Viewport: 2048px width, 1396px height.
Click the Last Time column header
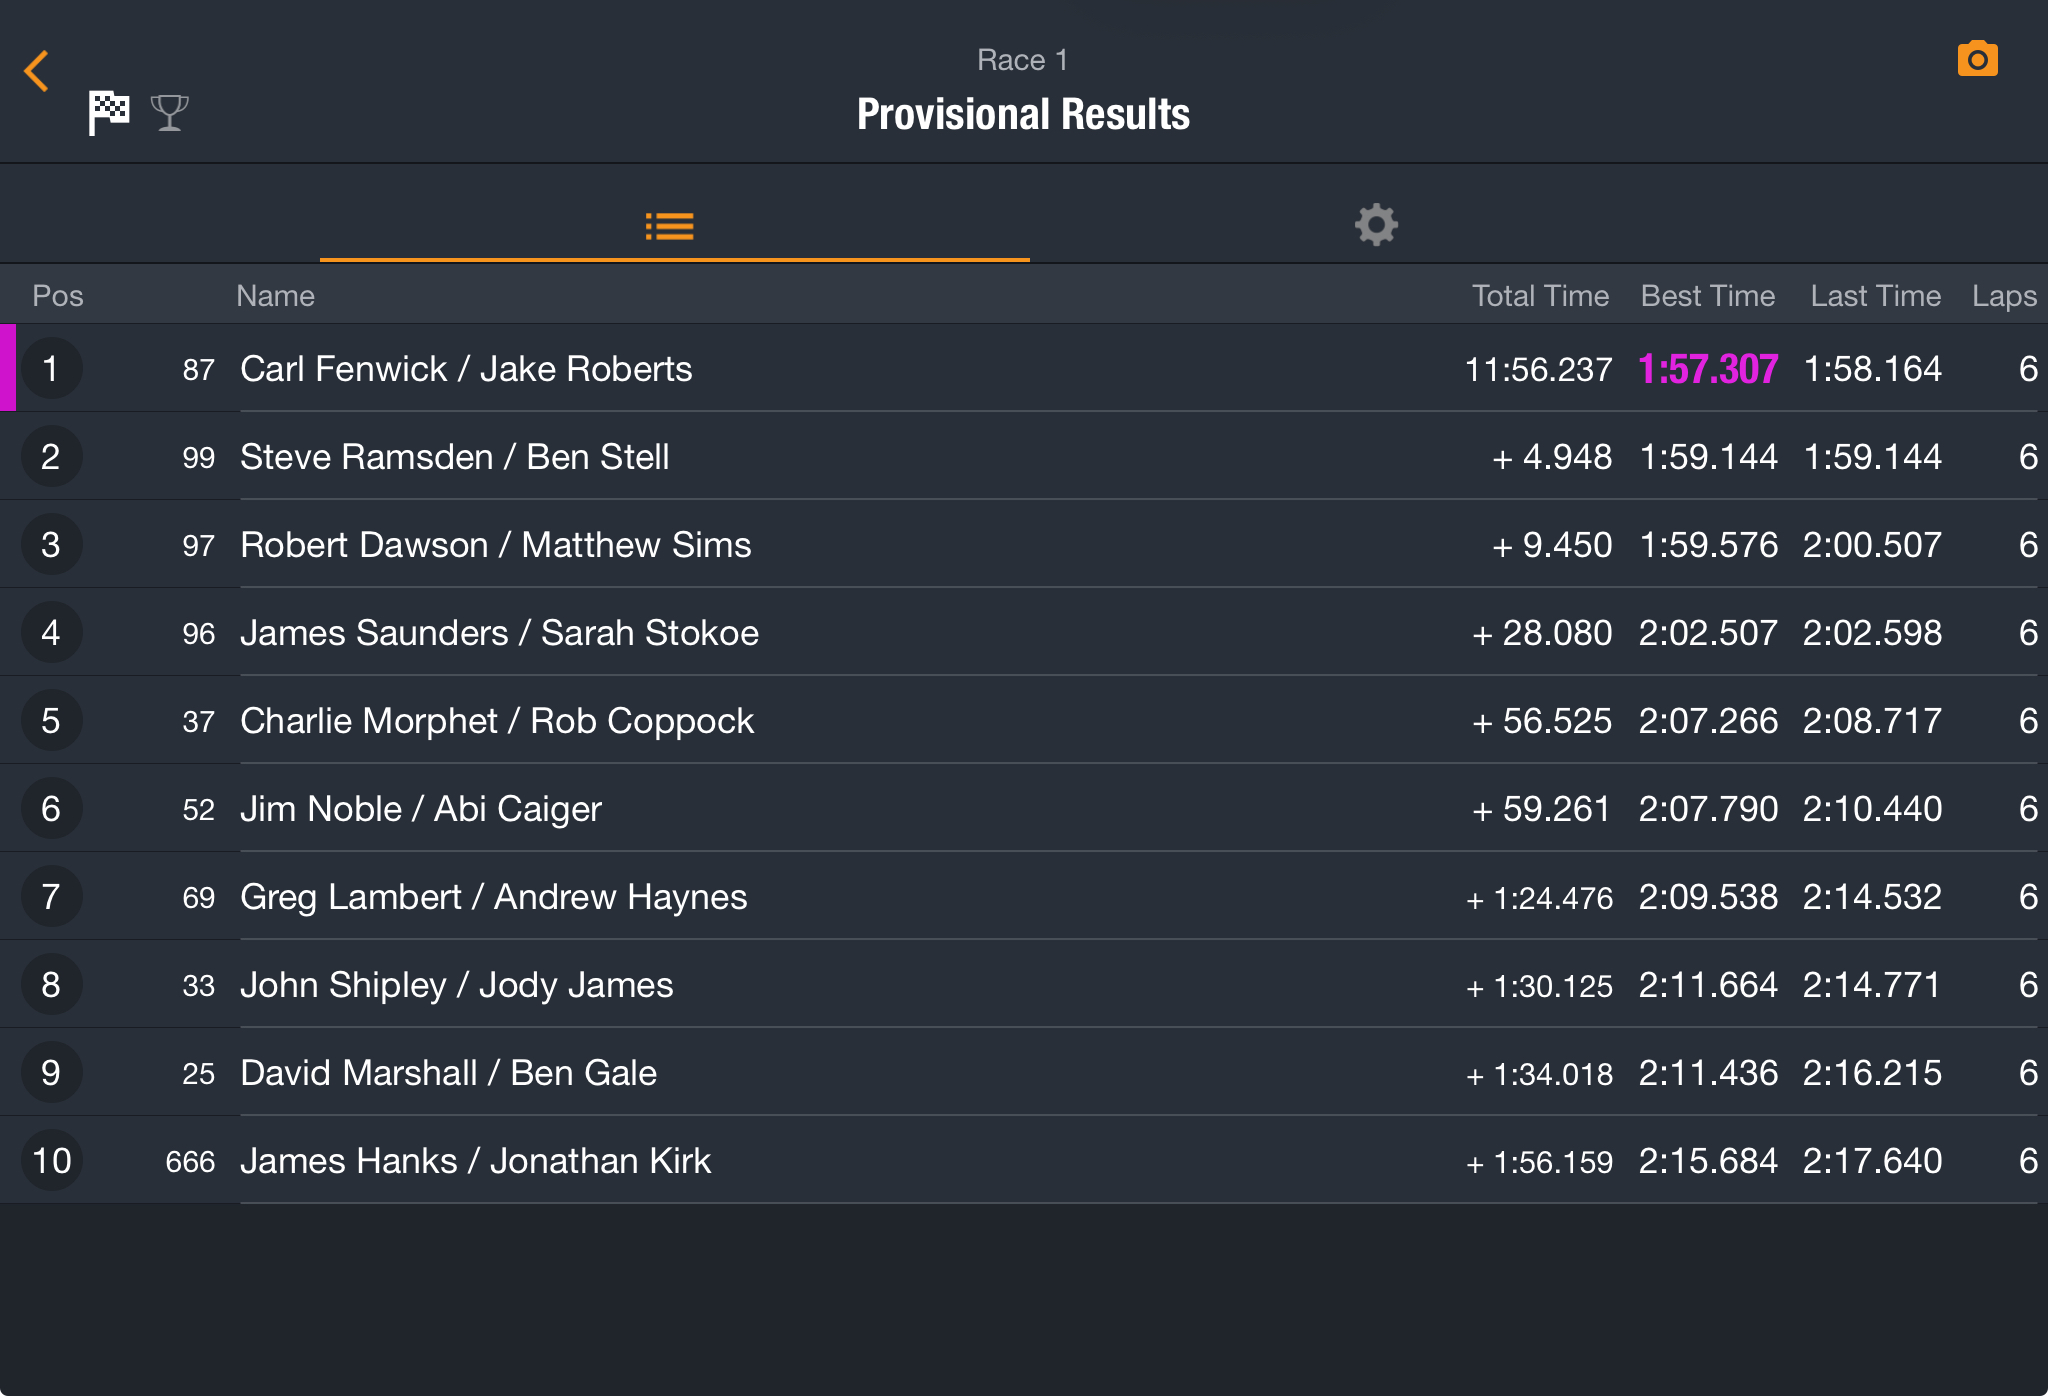pyautogui.click(x=1875, y=296)
